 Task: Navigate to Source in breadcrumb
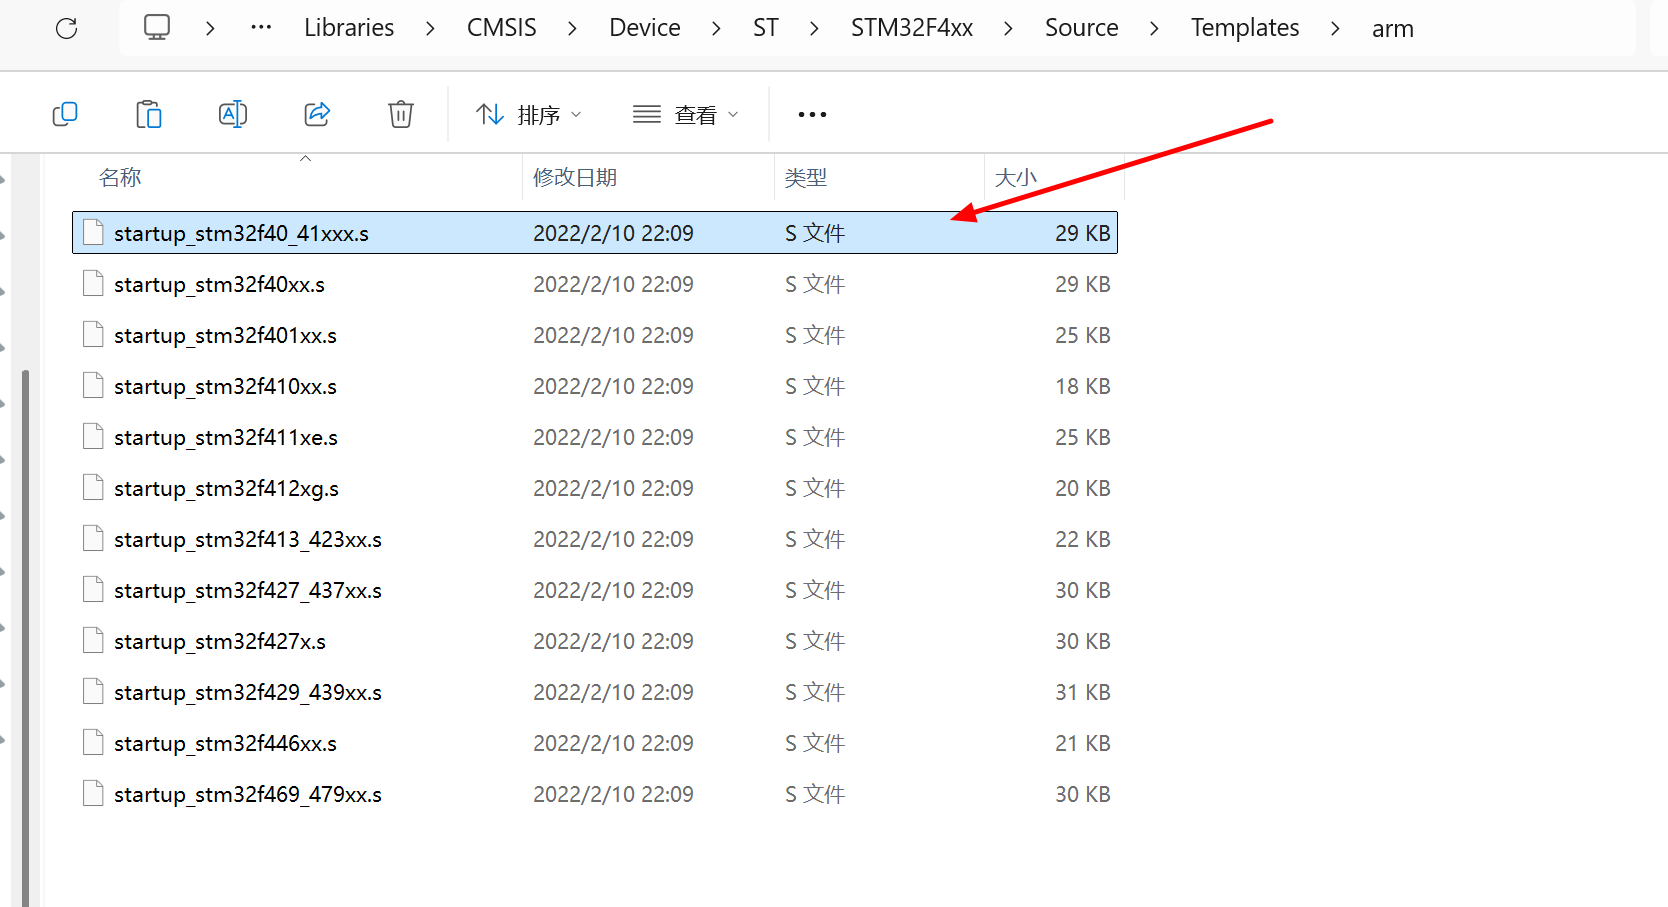1082,28
